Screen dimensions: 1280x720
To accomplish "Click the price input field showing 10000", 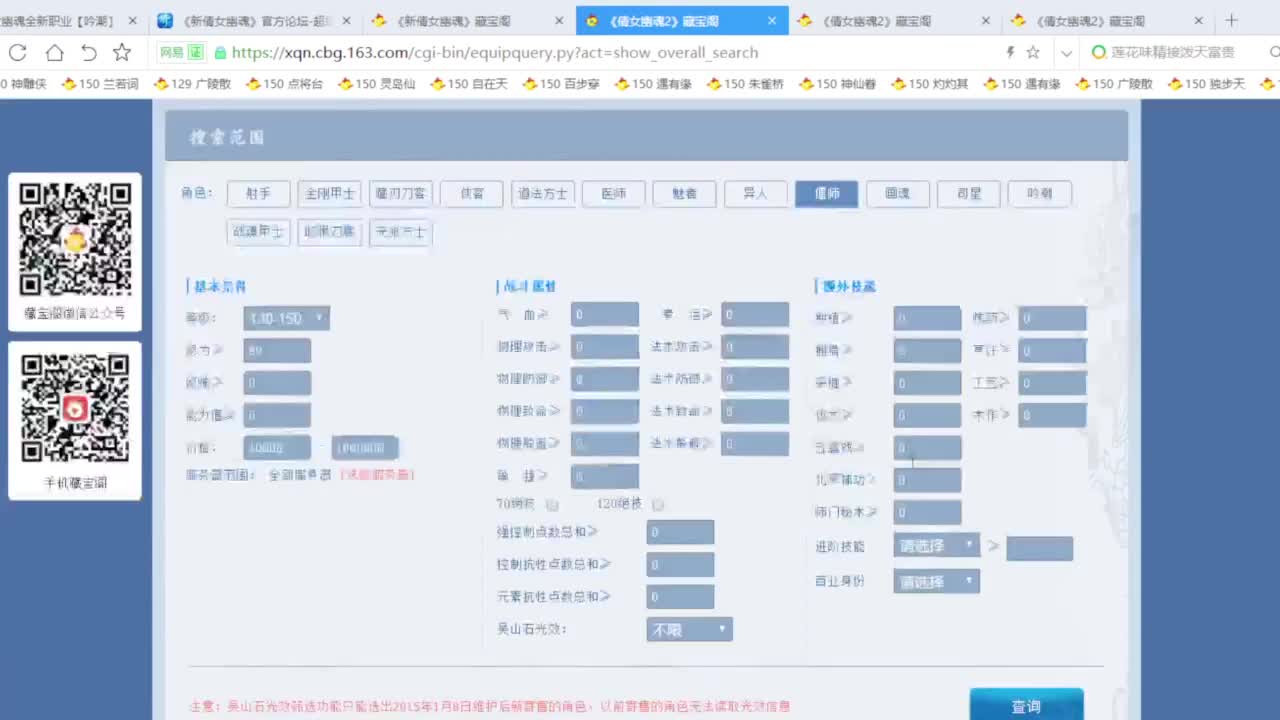I will [x=276, y=447].
